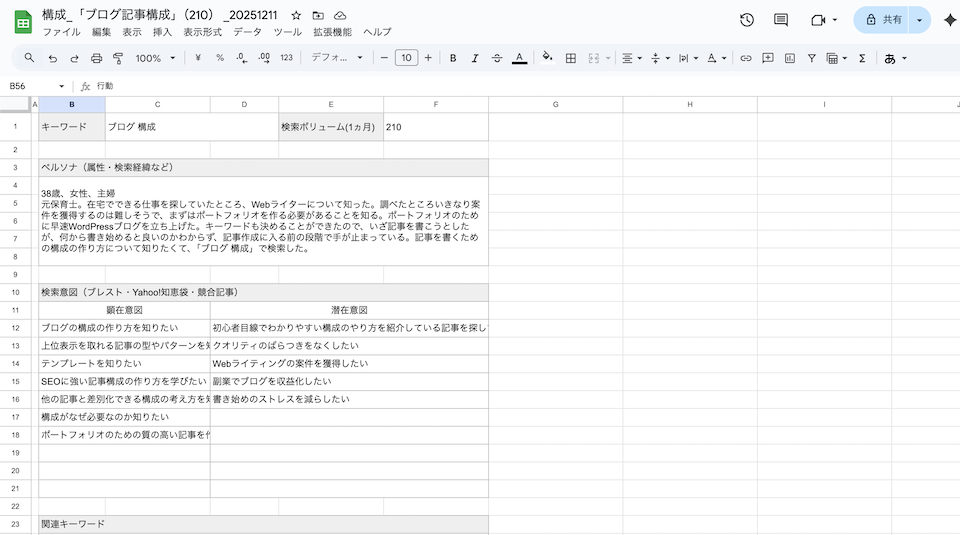This screenshot has height=535, width=960.
Task: Redo the last action
Action: click(75, 58)
